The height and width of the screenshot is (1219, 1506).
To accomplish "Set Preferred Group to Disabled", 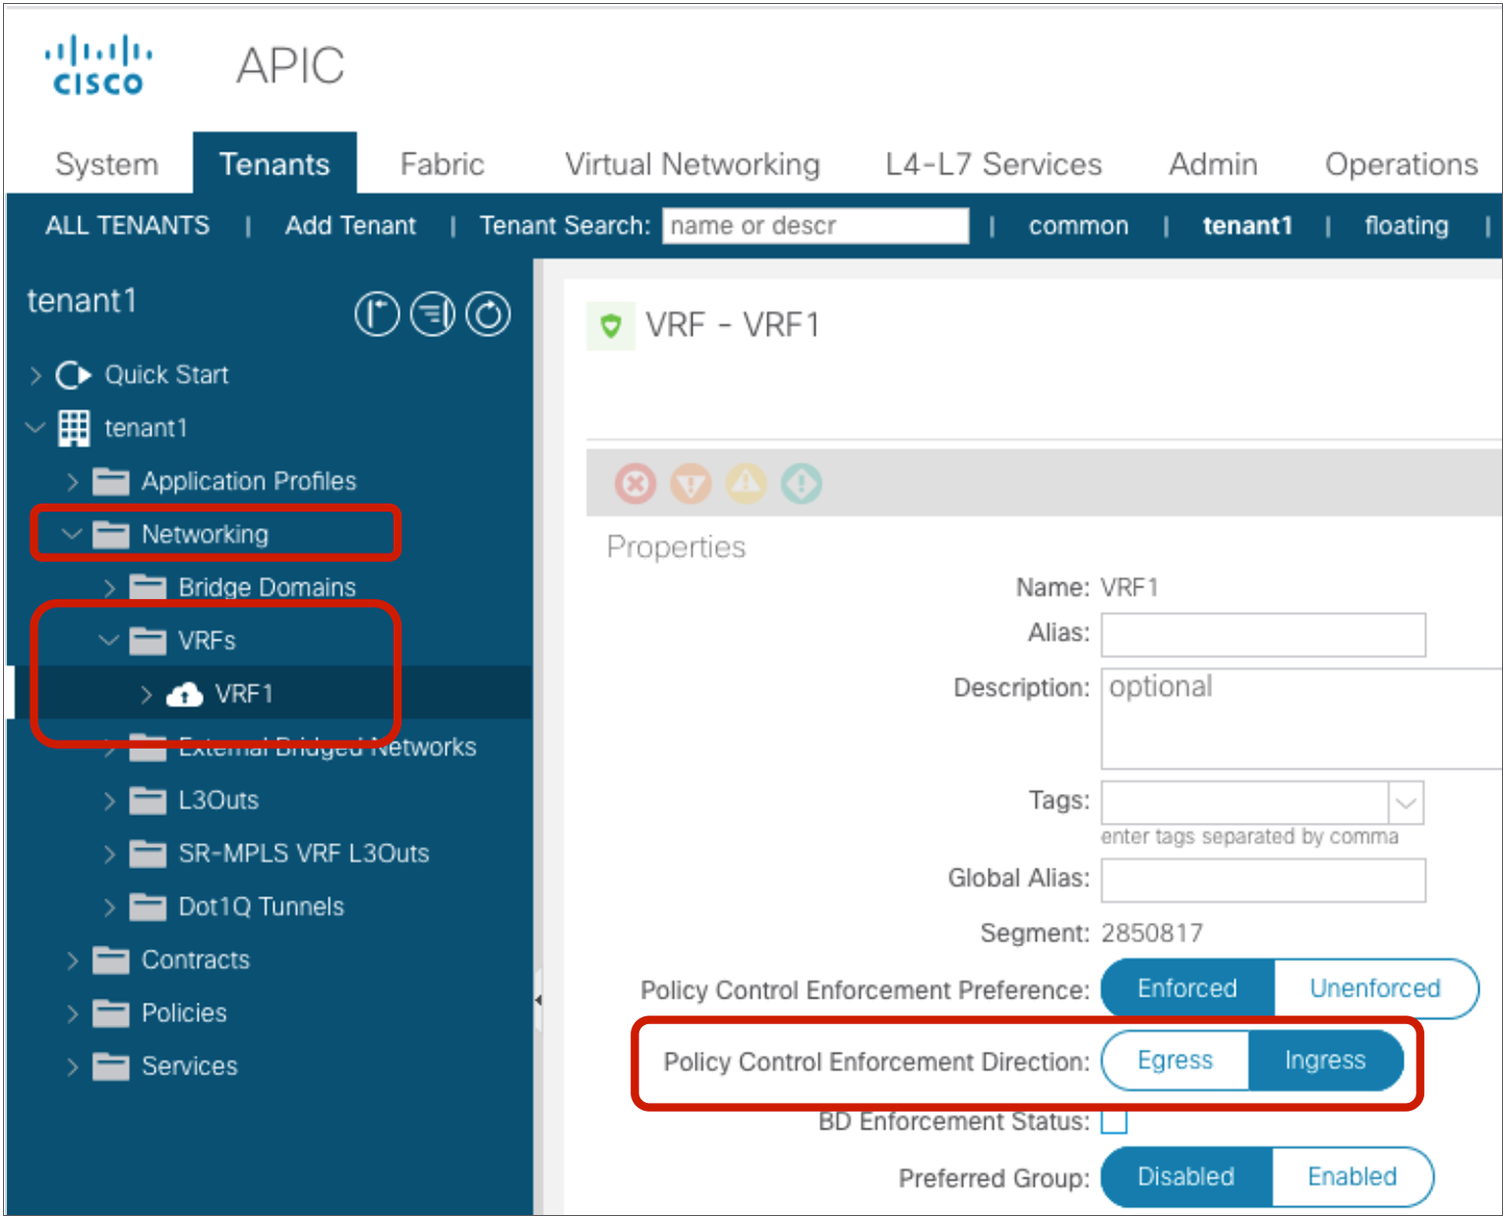I will (1187, 1177).
